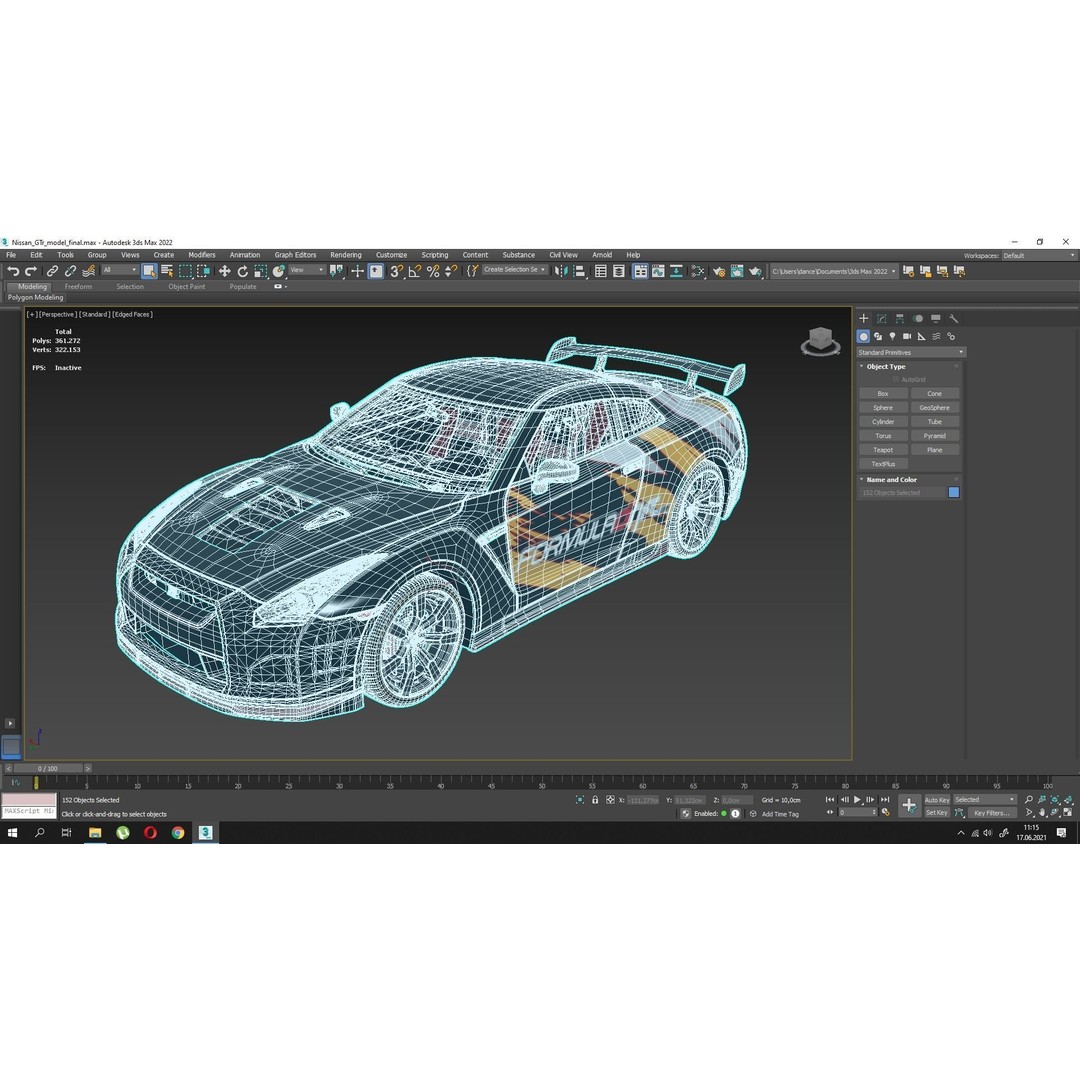1080x1080 pixels.
Task: Open the Schematic View icon
Action: tap(676, 271)
